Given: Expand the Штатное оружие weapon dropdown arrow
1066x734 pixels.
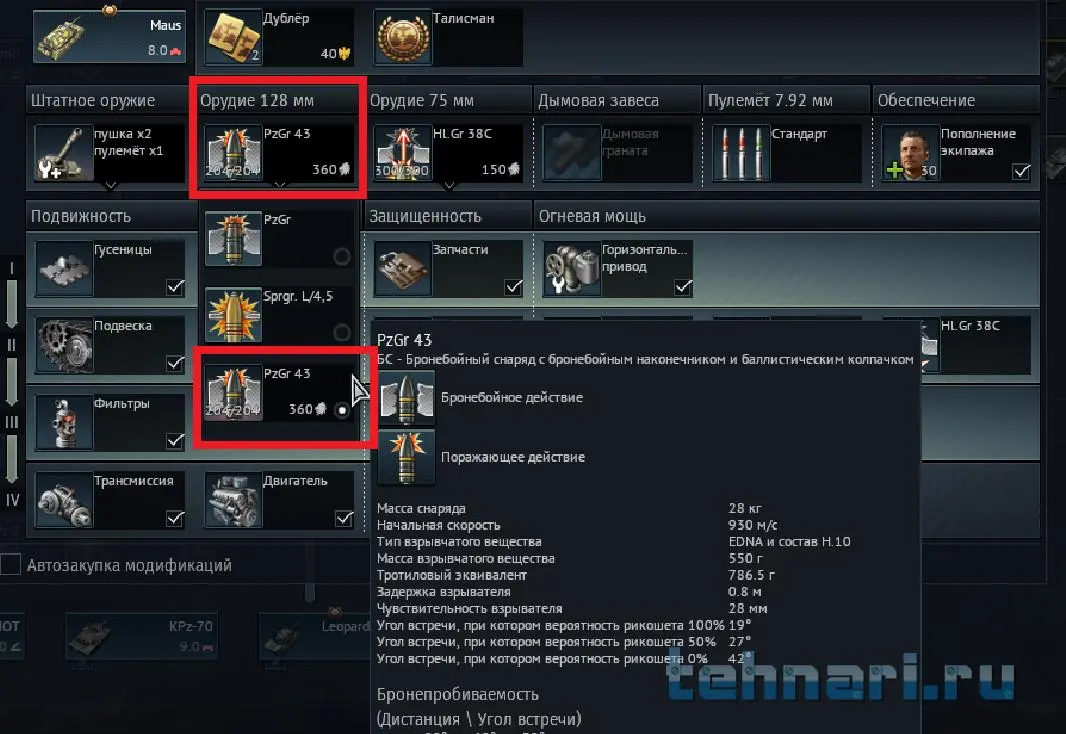Looking at the screenshot, I should coord(110,185).
